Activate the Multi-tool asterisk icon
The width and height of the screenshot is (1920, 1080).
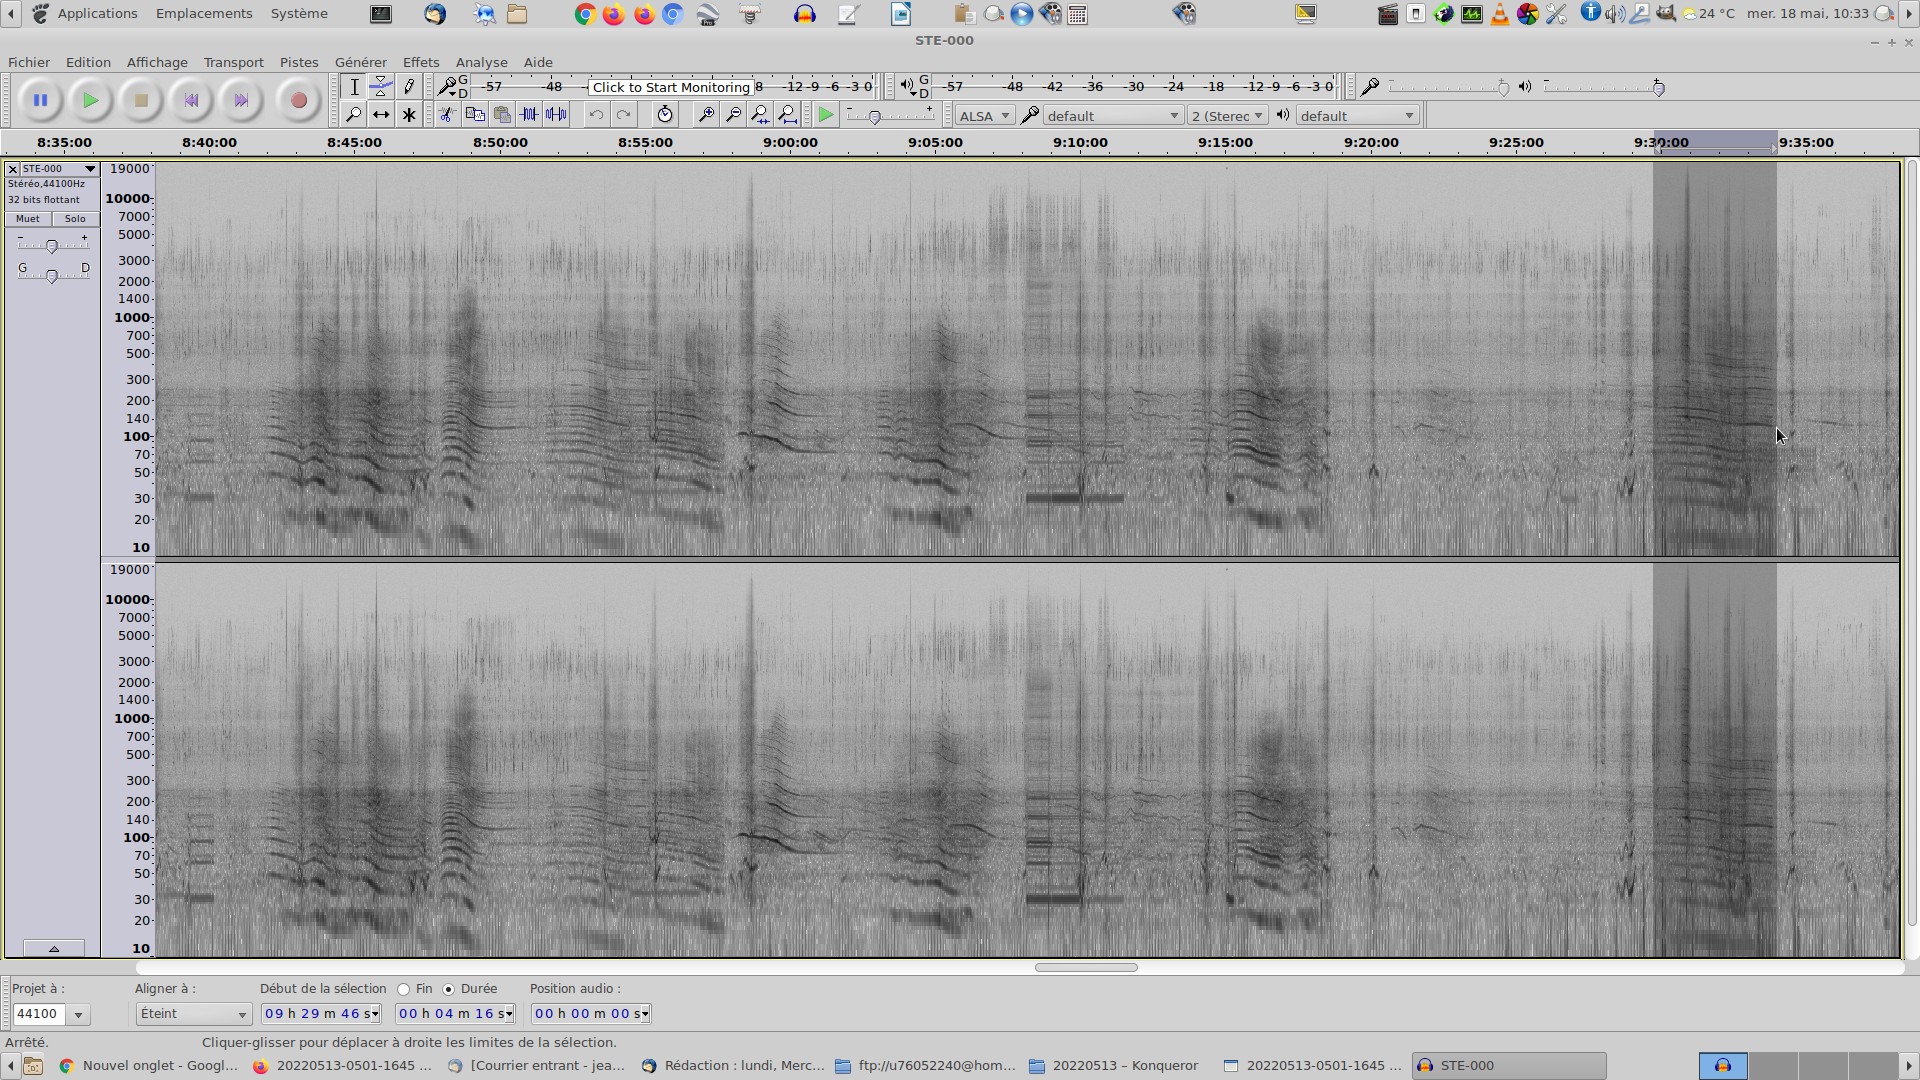tap(409, 115)
